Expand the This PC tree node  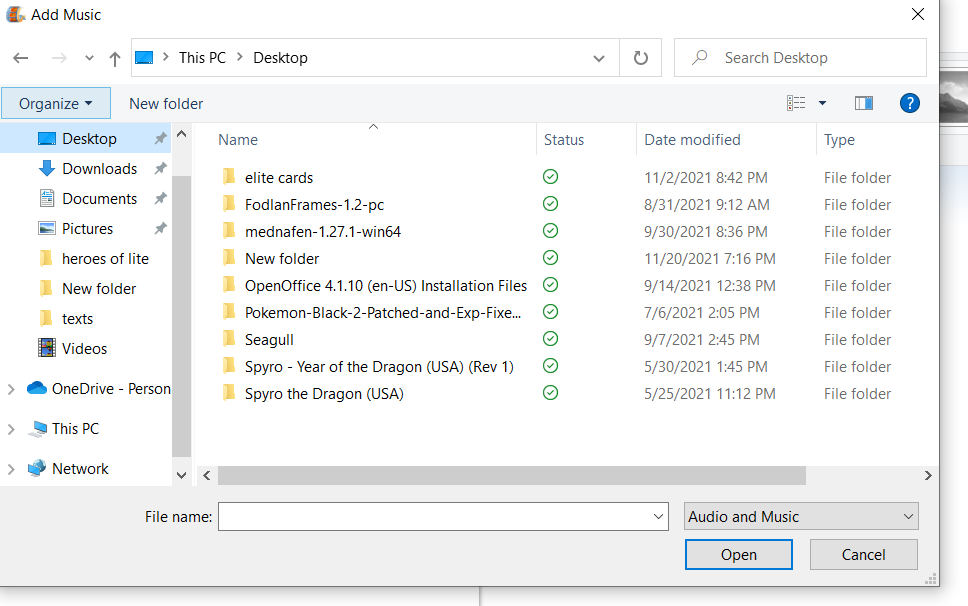click(x=11, y=430)
